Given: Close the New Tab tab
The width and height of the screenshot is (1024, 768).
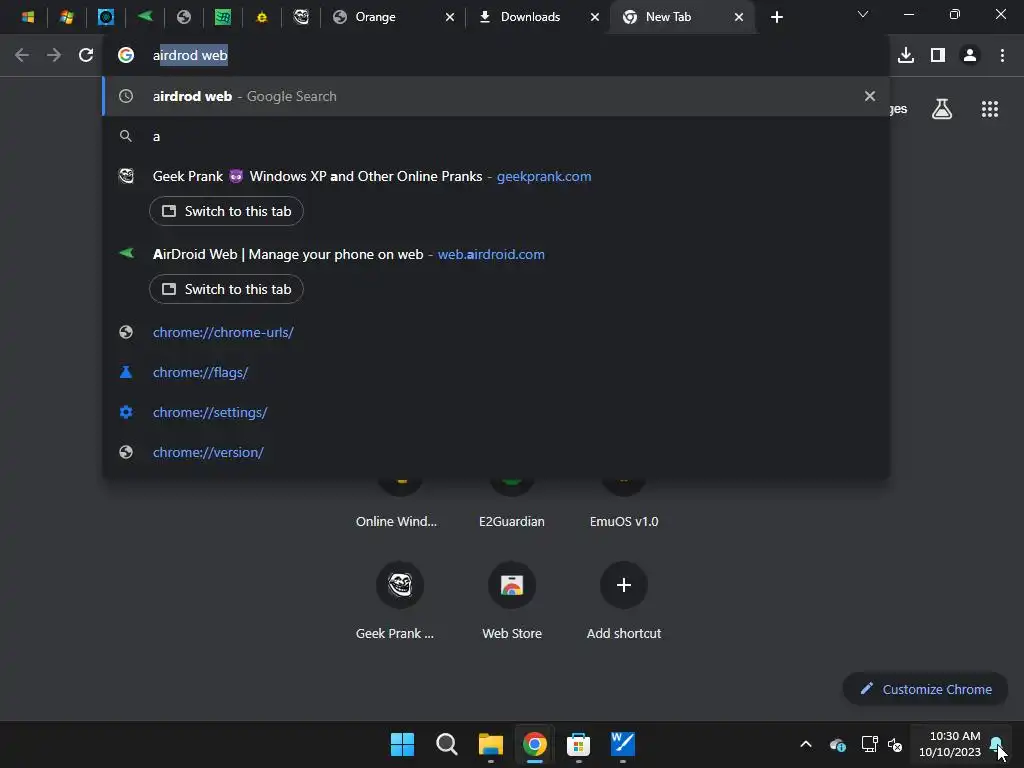Looking at the screenshot, I should tap(739, 17).
